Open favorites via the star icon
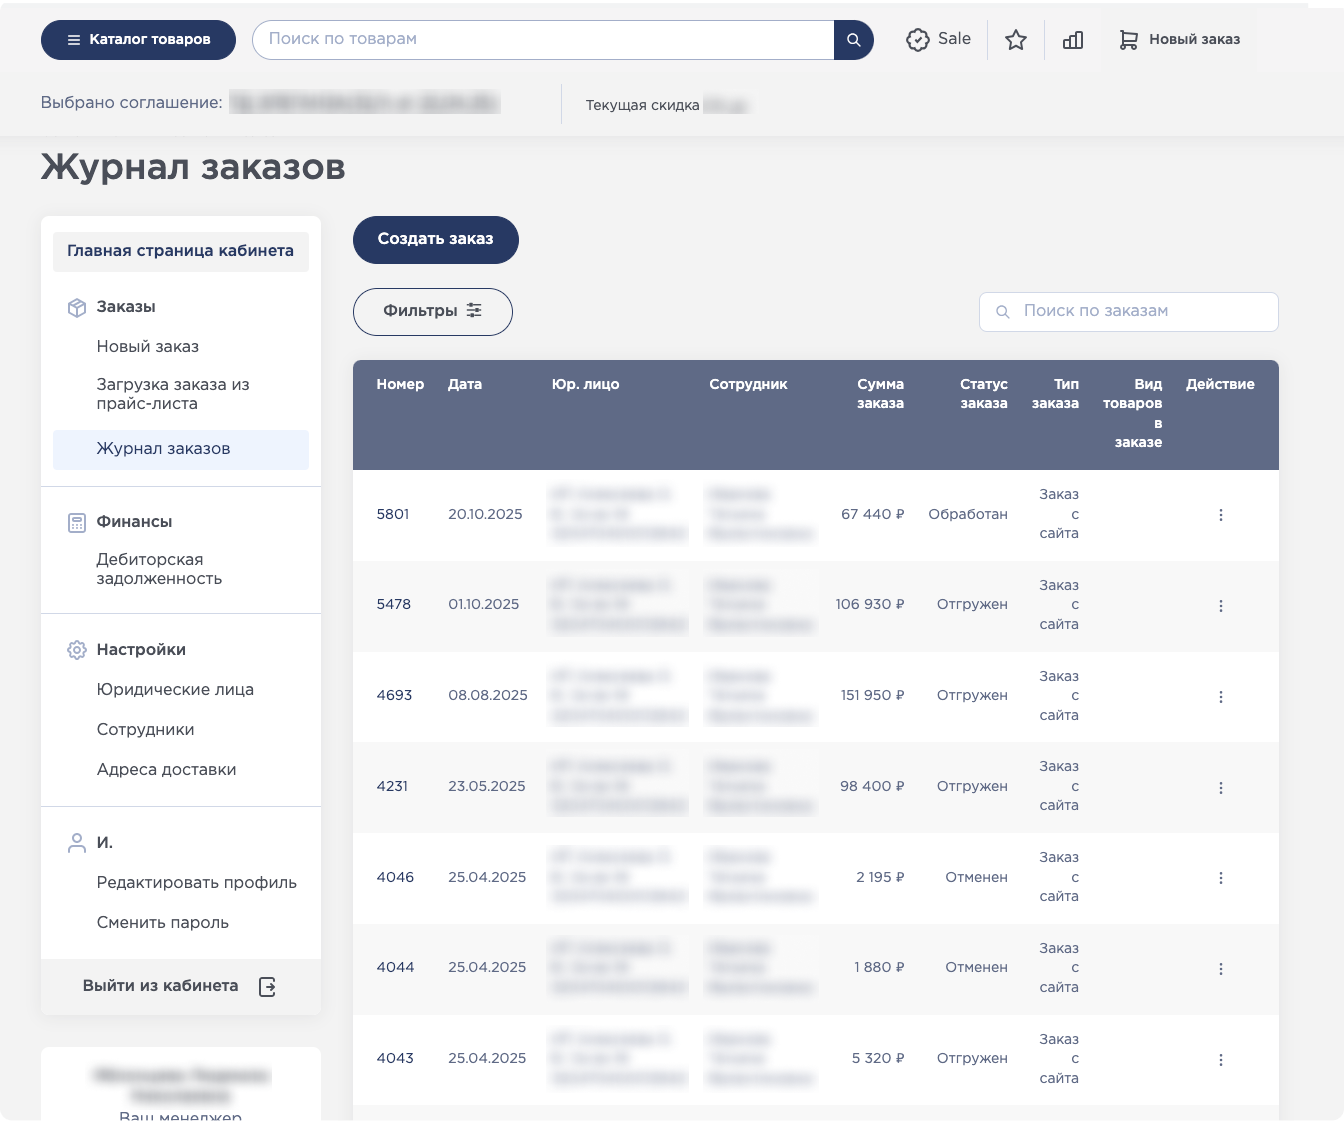Viewport: 1344px width, 1121px height. click(x=1016, y=40)
